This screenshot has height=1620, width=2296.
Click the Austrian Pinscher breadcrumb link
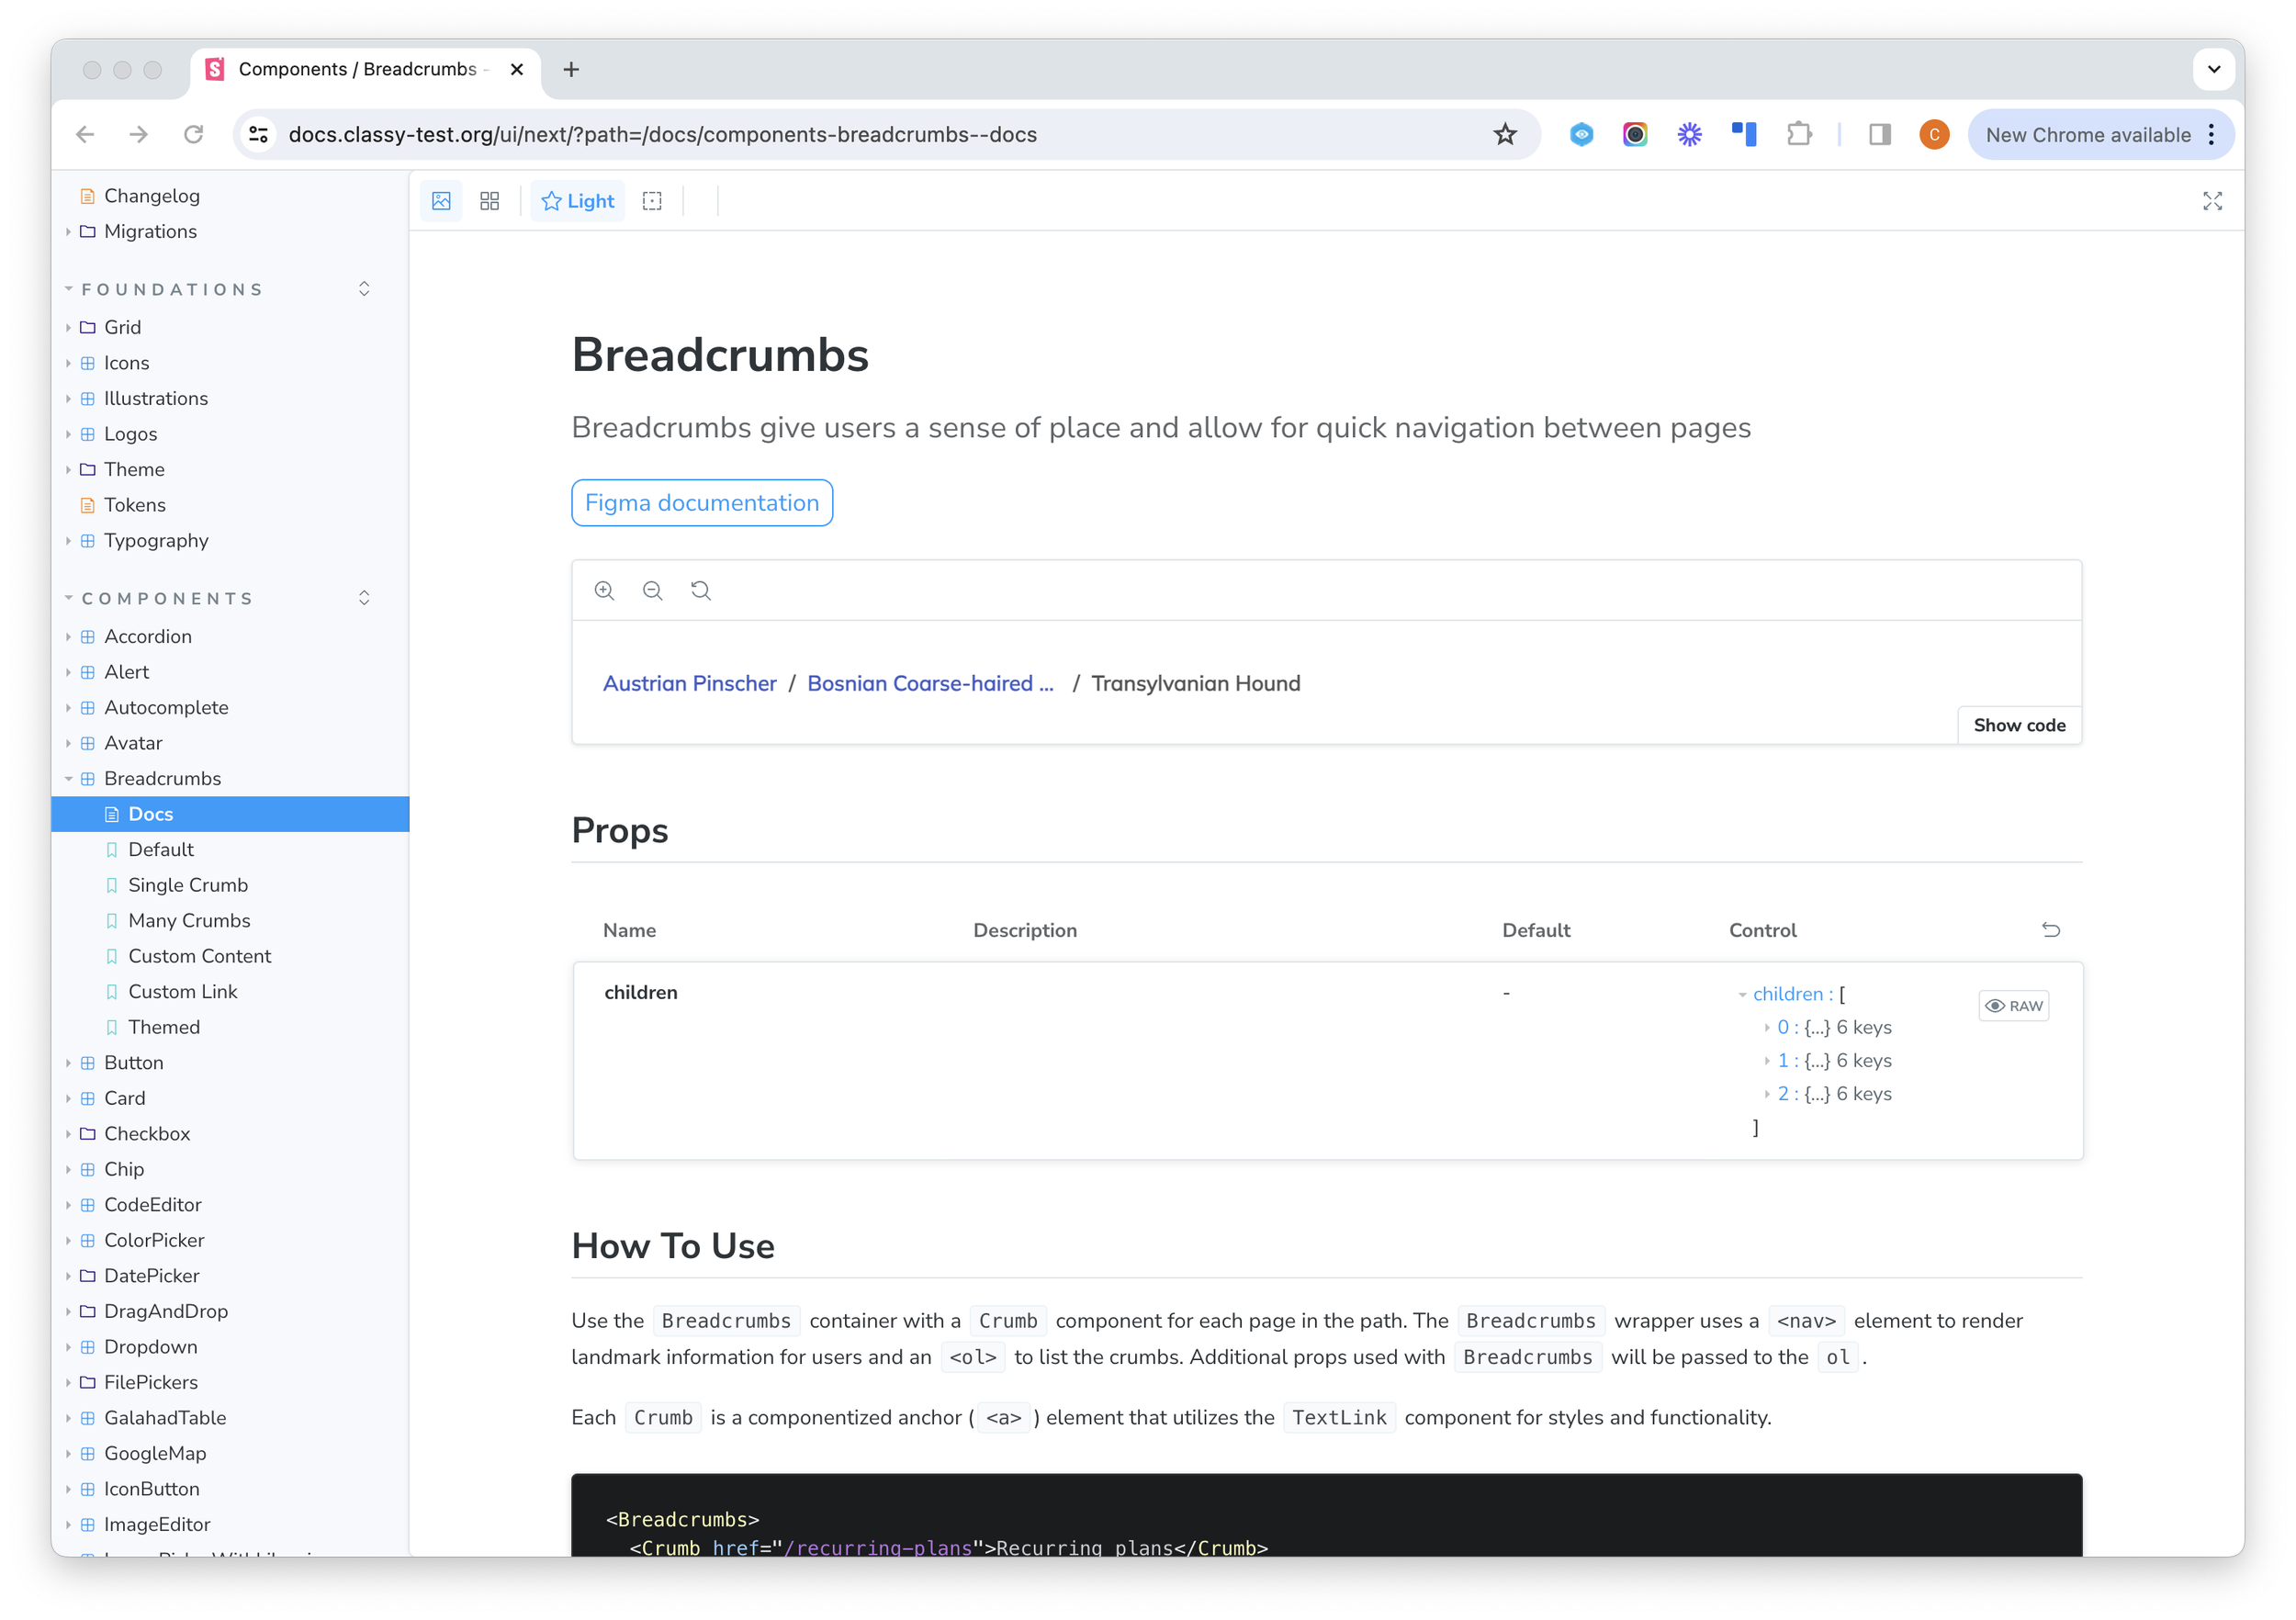[690, 684]
